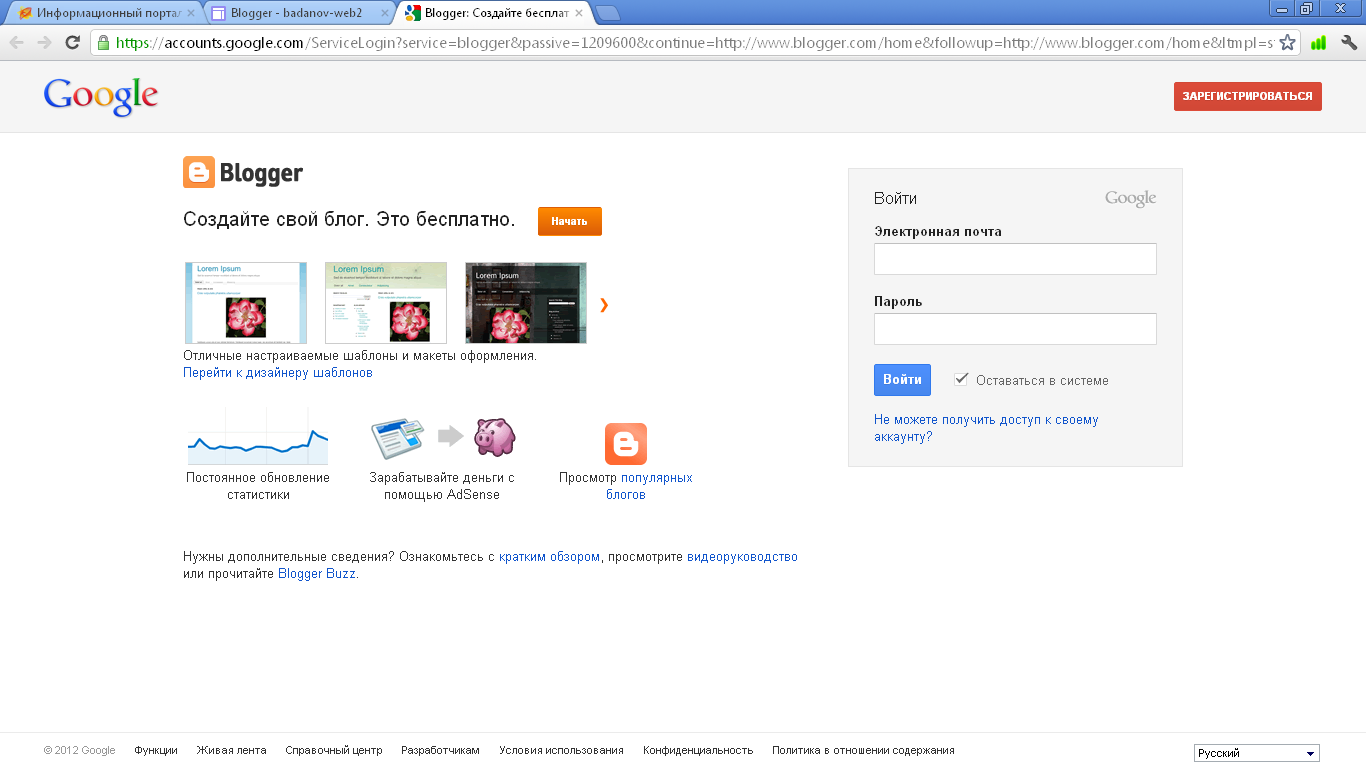Click the AdSense newspaper icon
The height and width of the screenshot is (768, 1366).
pos(398,437)
